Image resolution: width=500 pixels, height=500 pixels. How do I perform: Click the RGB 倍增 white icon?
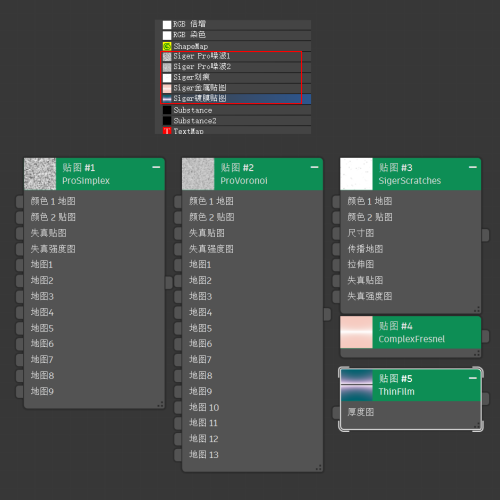(167, 25)
